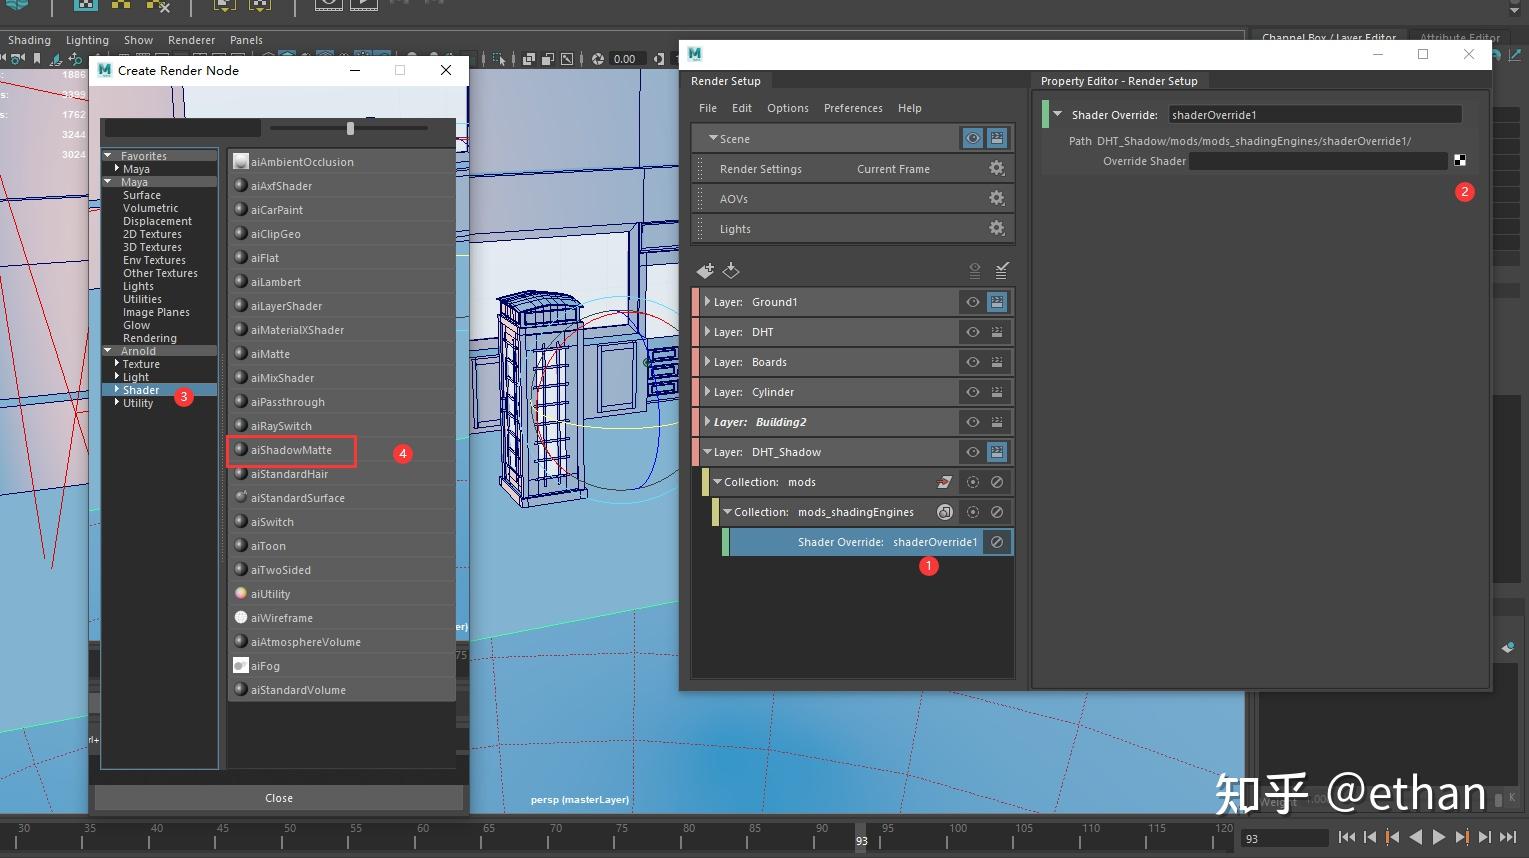Click the accept all imports checkmark icon

1002,270
